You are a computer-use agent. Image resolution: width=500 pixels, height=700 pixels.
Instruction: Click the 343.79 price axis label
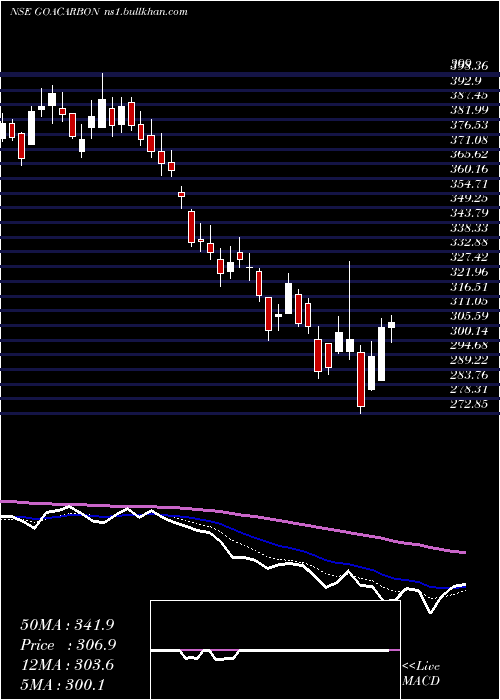[x=468, y=213]
